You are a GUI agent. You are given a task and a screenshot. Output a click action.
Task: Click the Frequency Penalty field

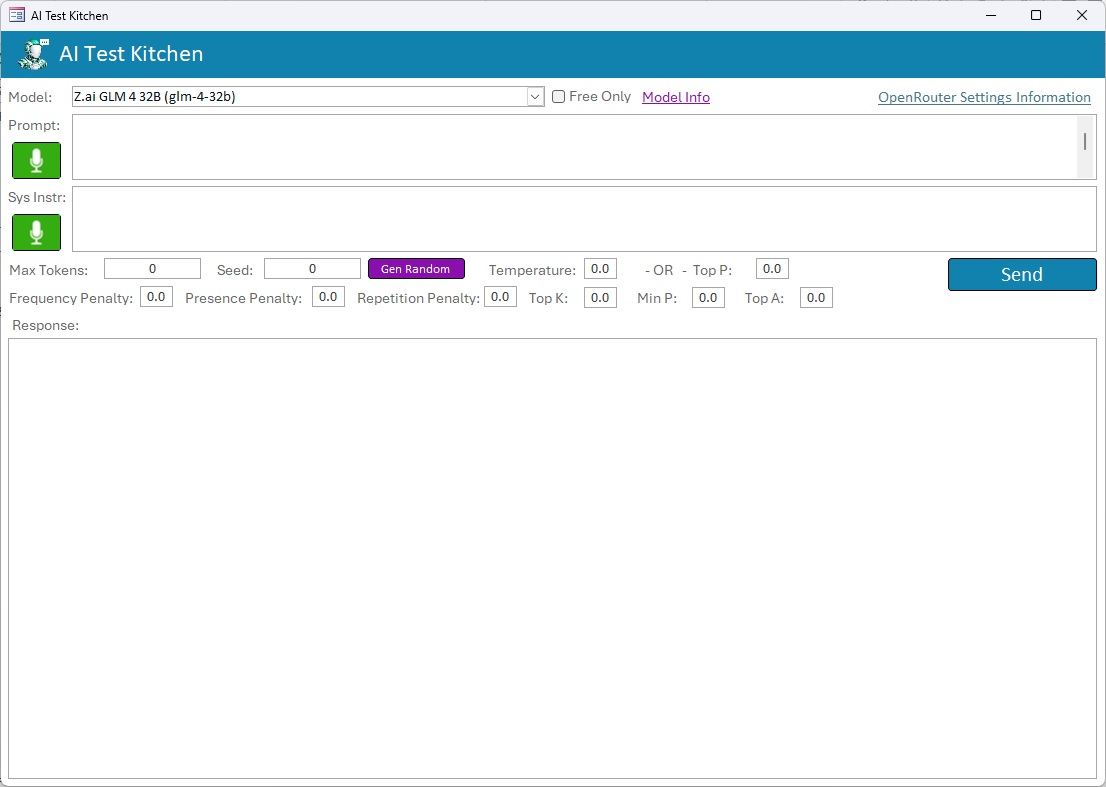(x=156, y=297)
